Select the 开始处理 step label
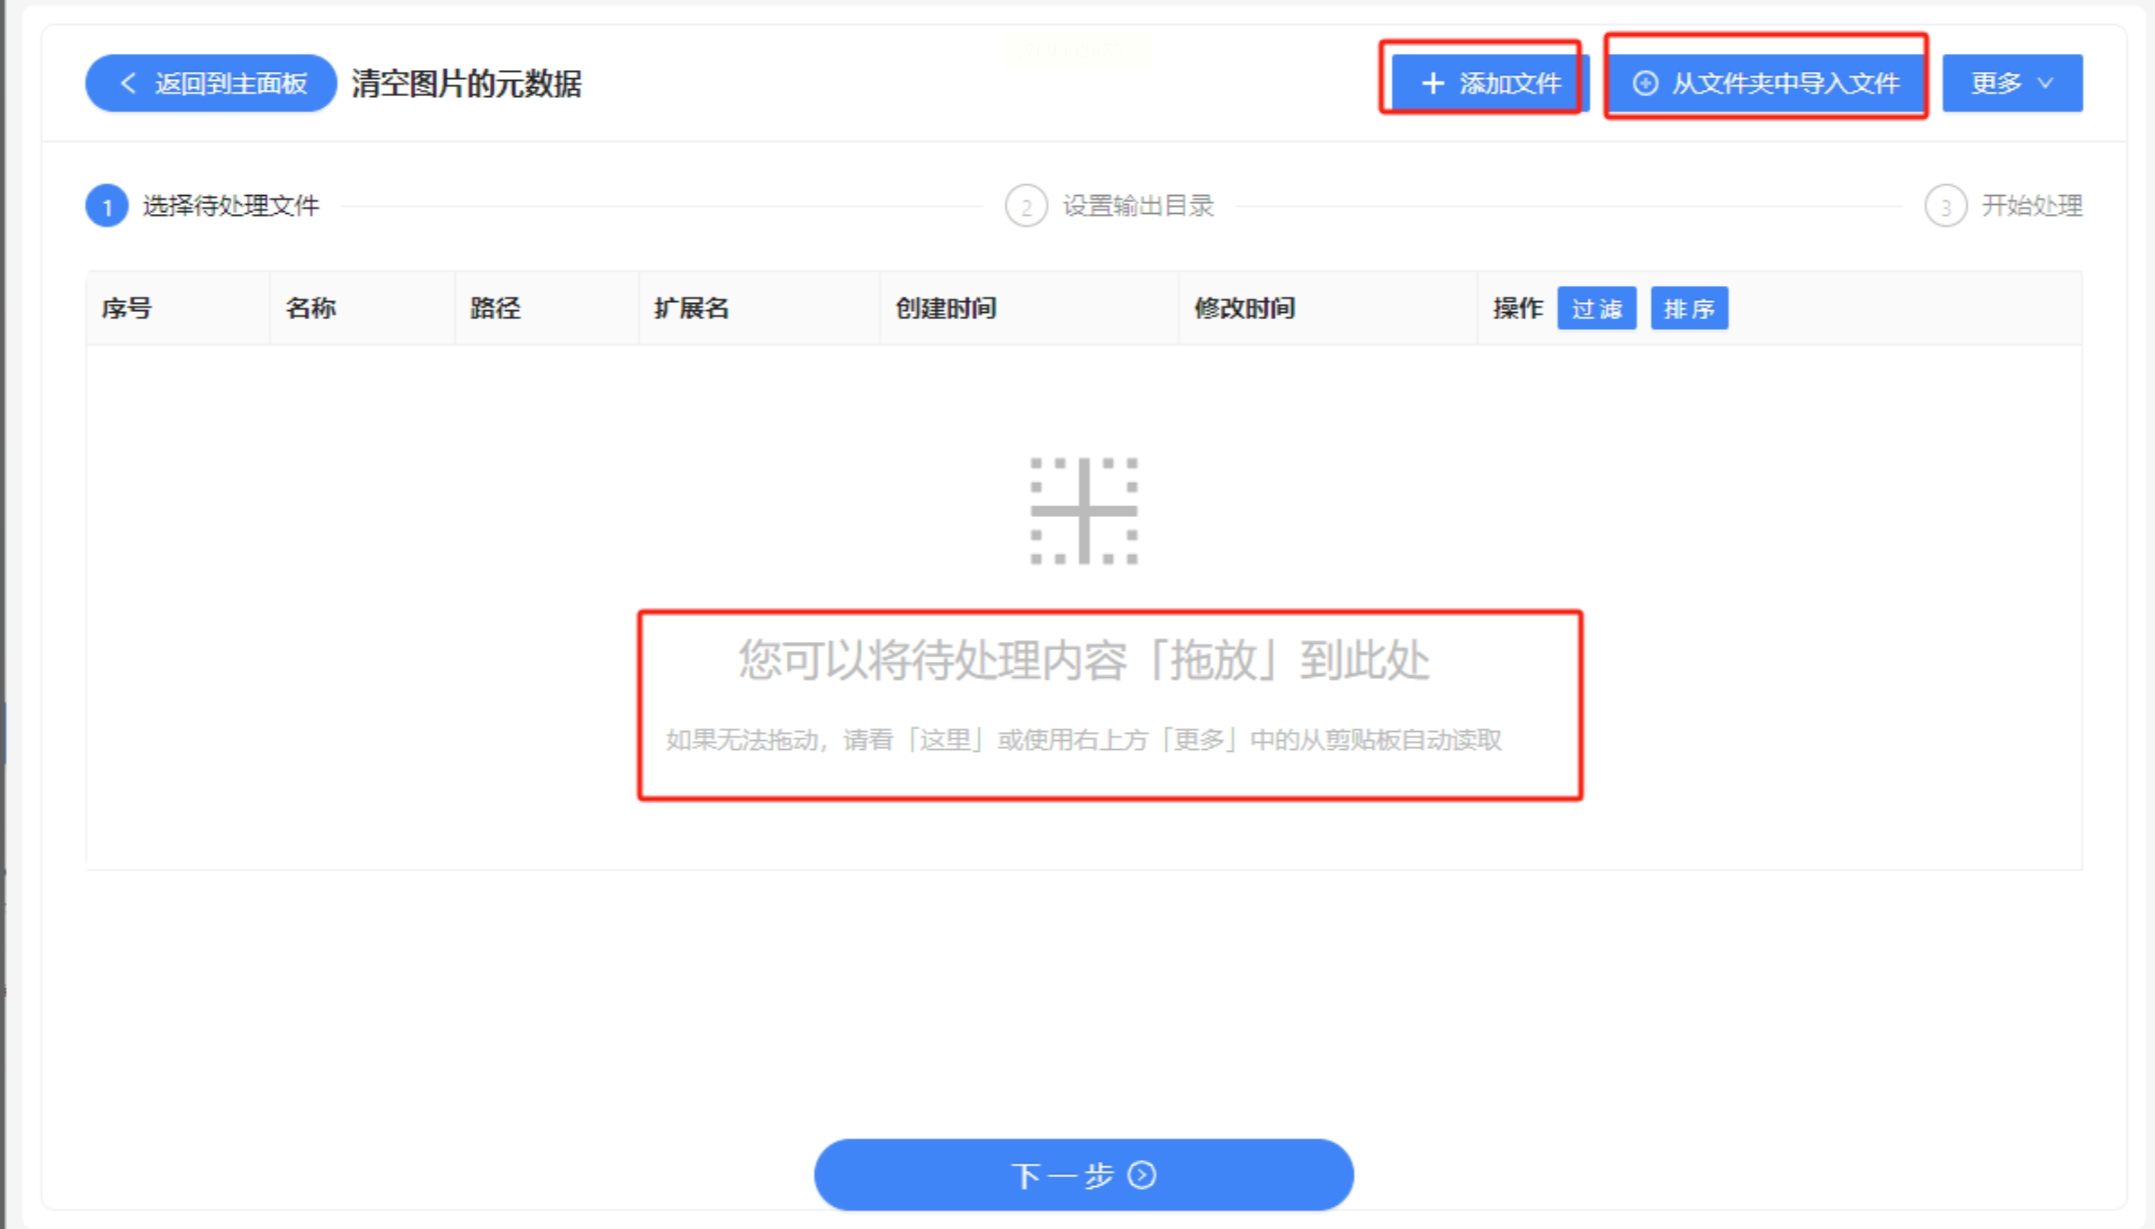Viewport: 2155px width, 1229px height. point(2032,206)
